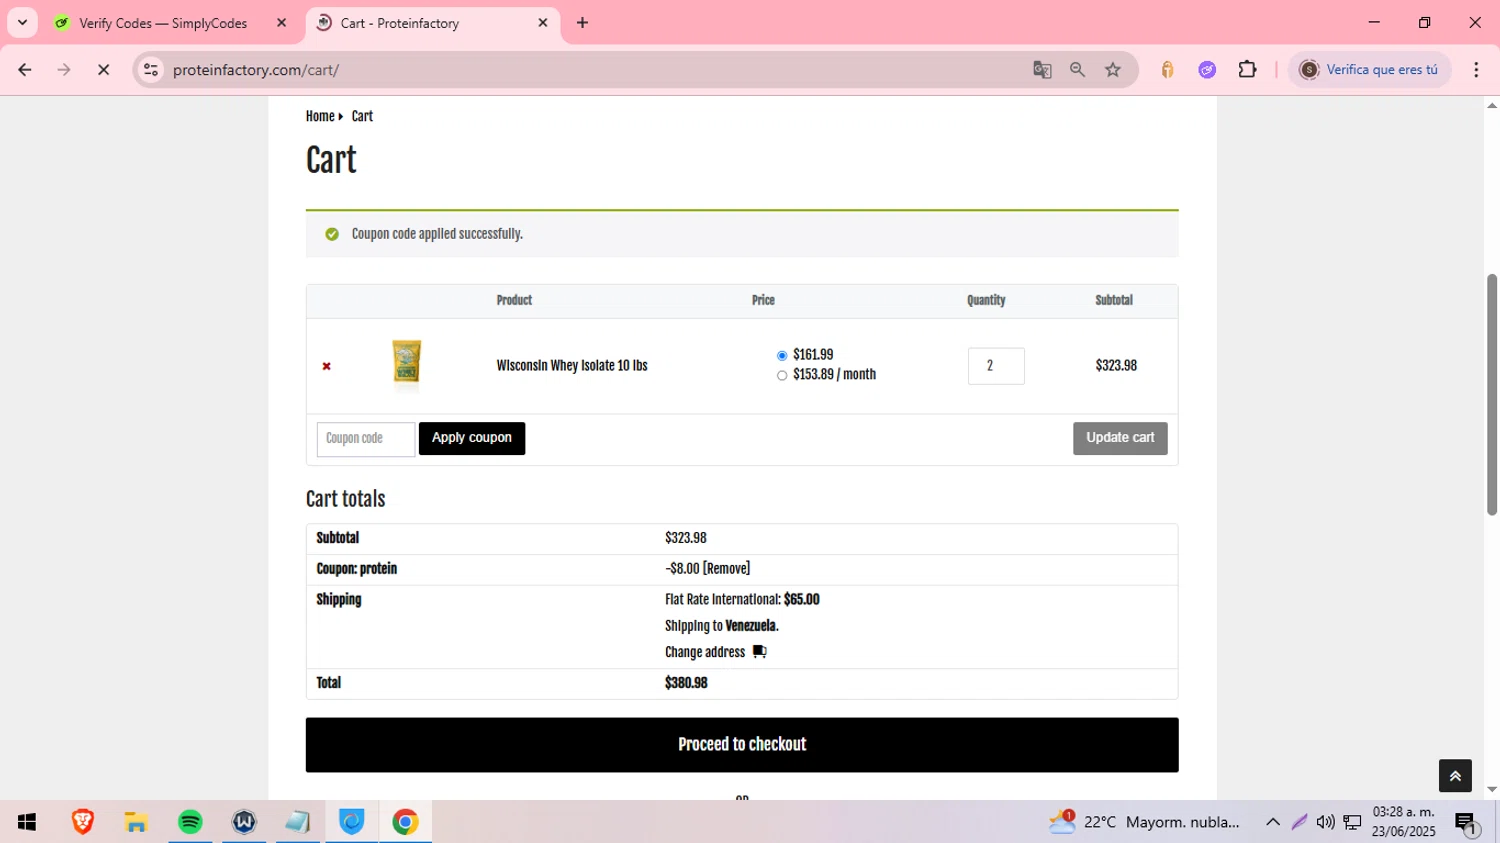Screen dimensions: 1500x843
Task: Open the clock showing 03:28 a. m.
Action: coord(1403,822)
